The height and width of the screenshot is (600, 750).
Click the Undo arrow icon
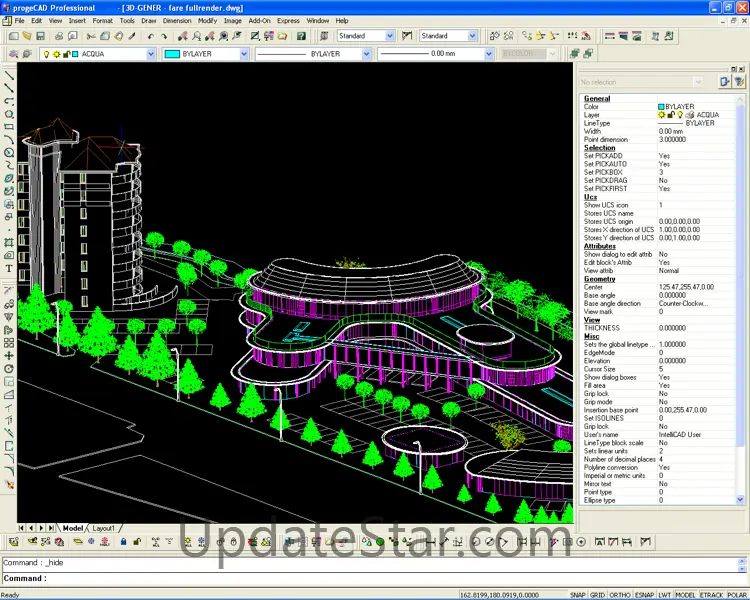point(151,36)
